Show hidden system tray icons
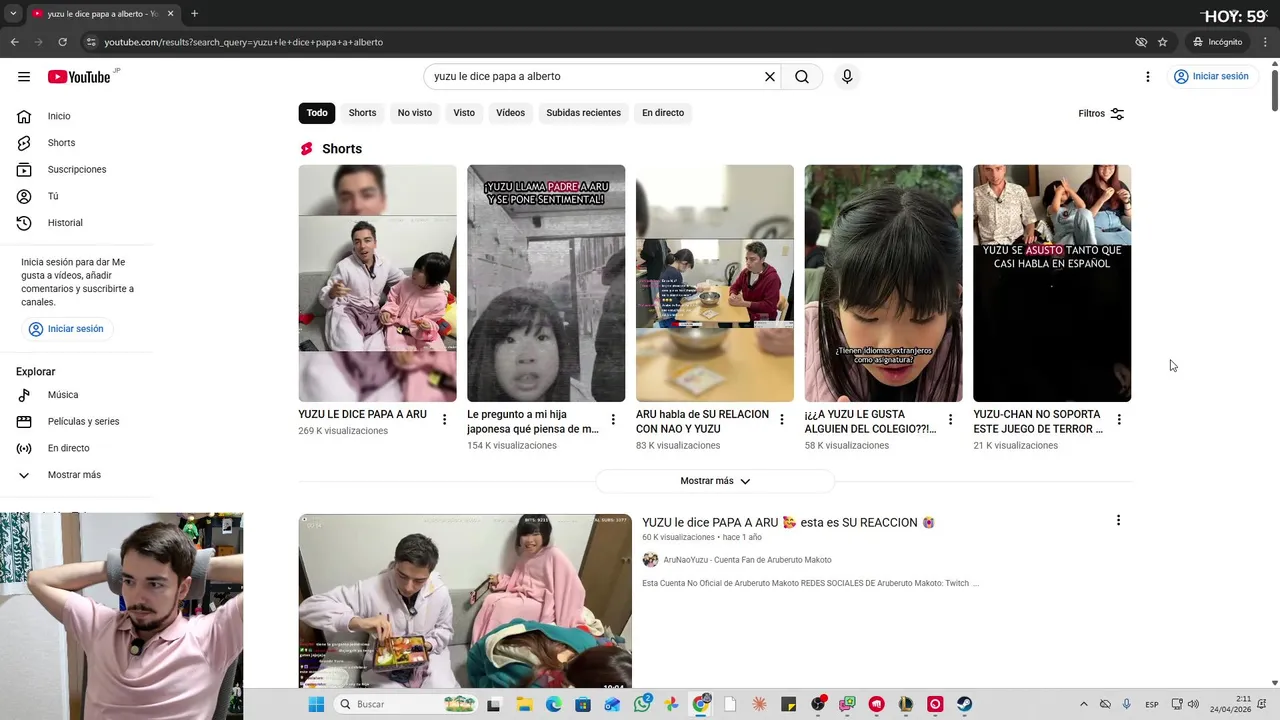This screenshot has height=720, width=1280. pyautogui.click(x=1083, y=705)
